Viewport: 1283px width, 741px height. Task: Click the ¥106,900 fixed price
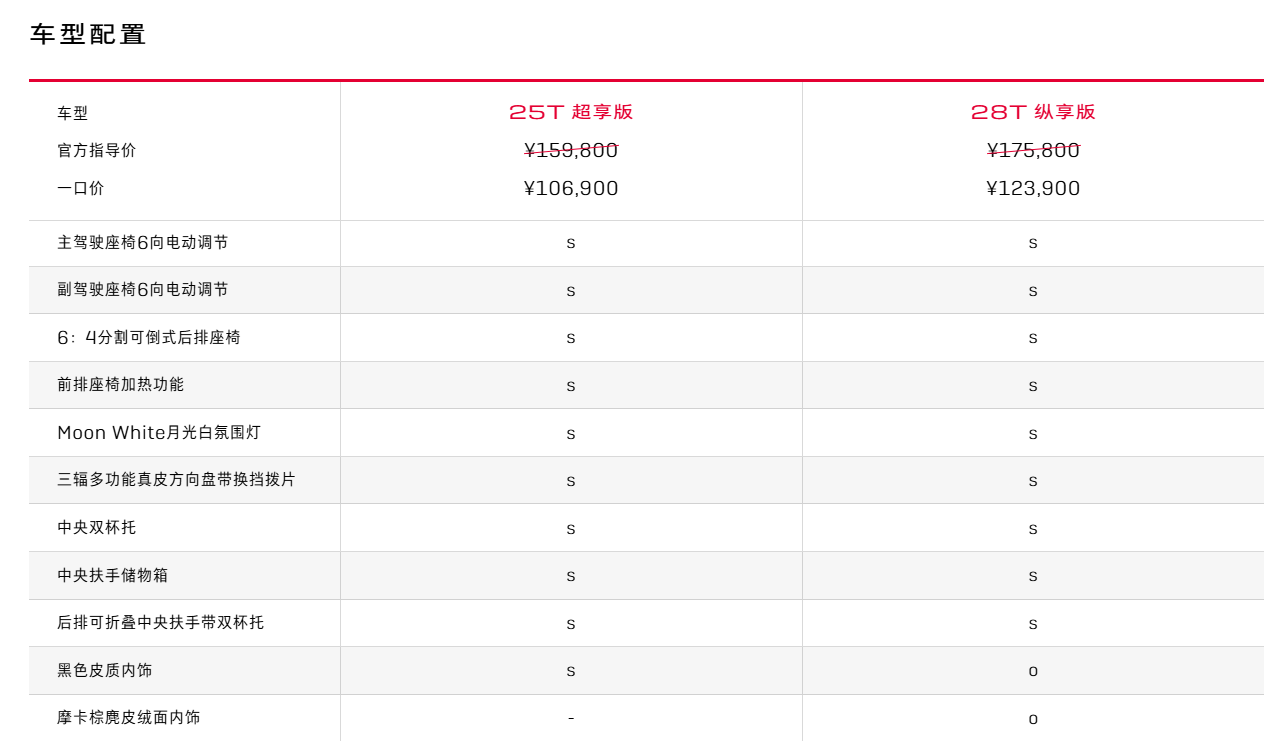pyautogui.click(x=571, y=188)
